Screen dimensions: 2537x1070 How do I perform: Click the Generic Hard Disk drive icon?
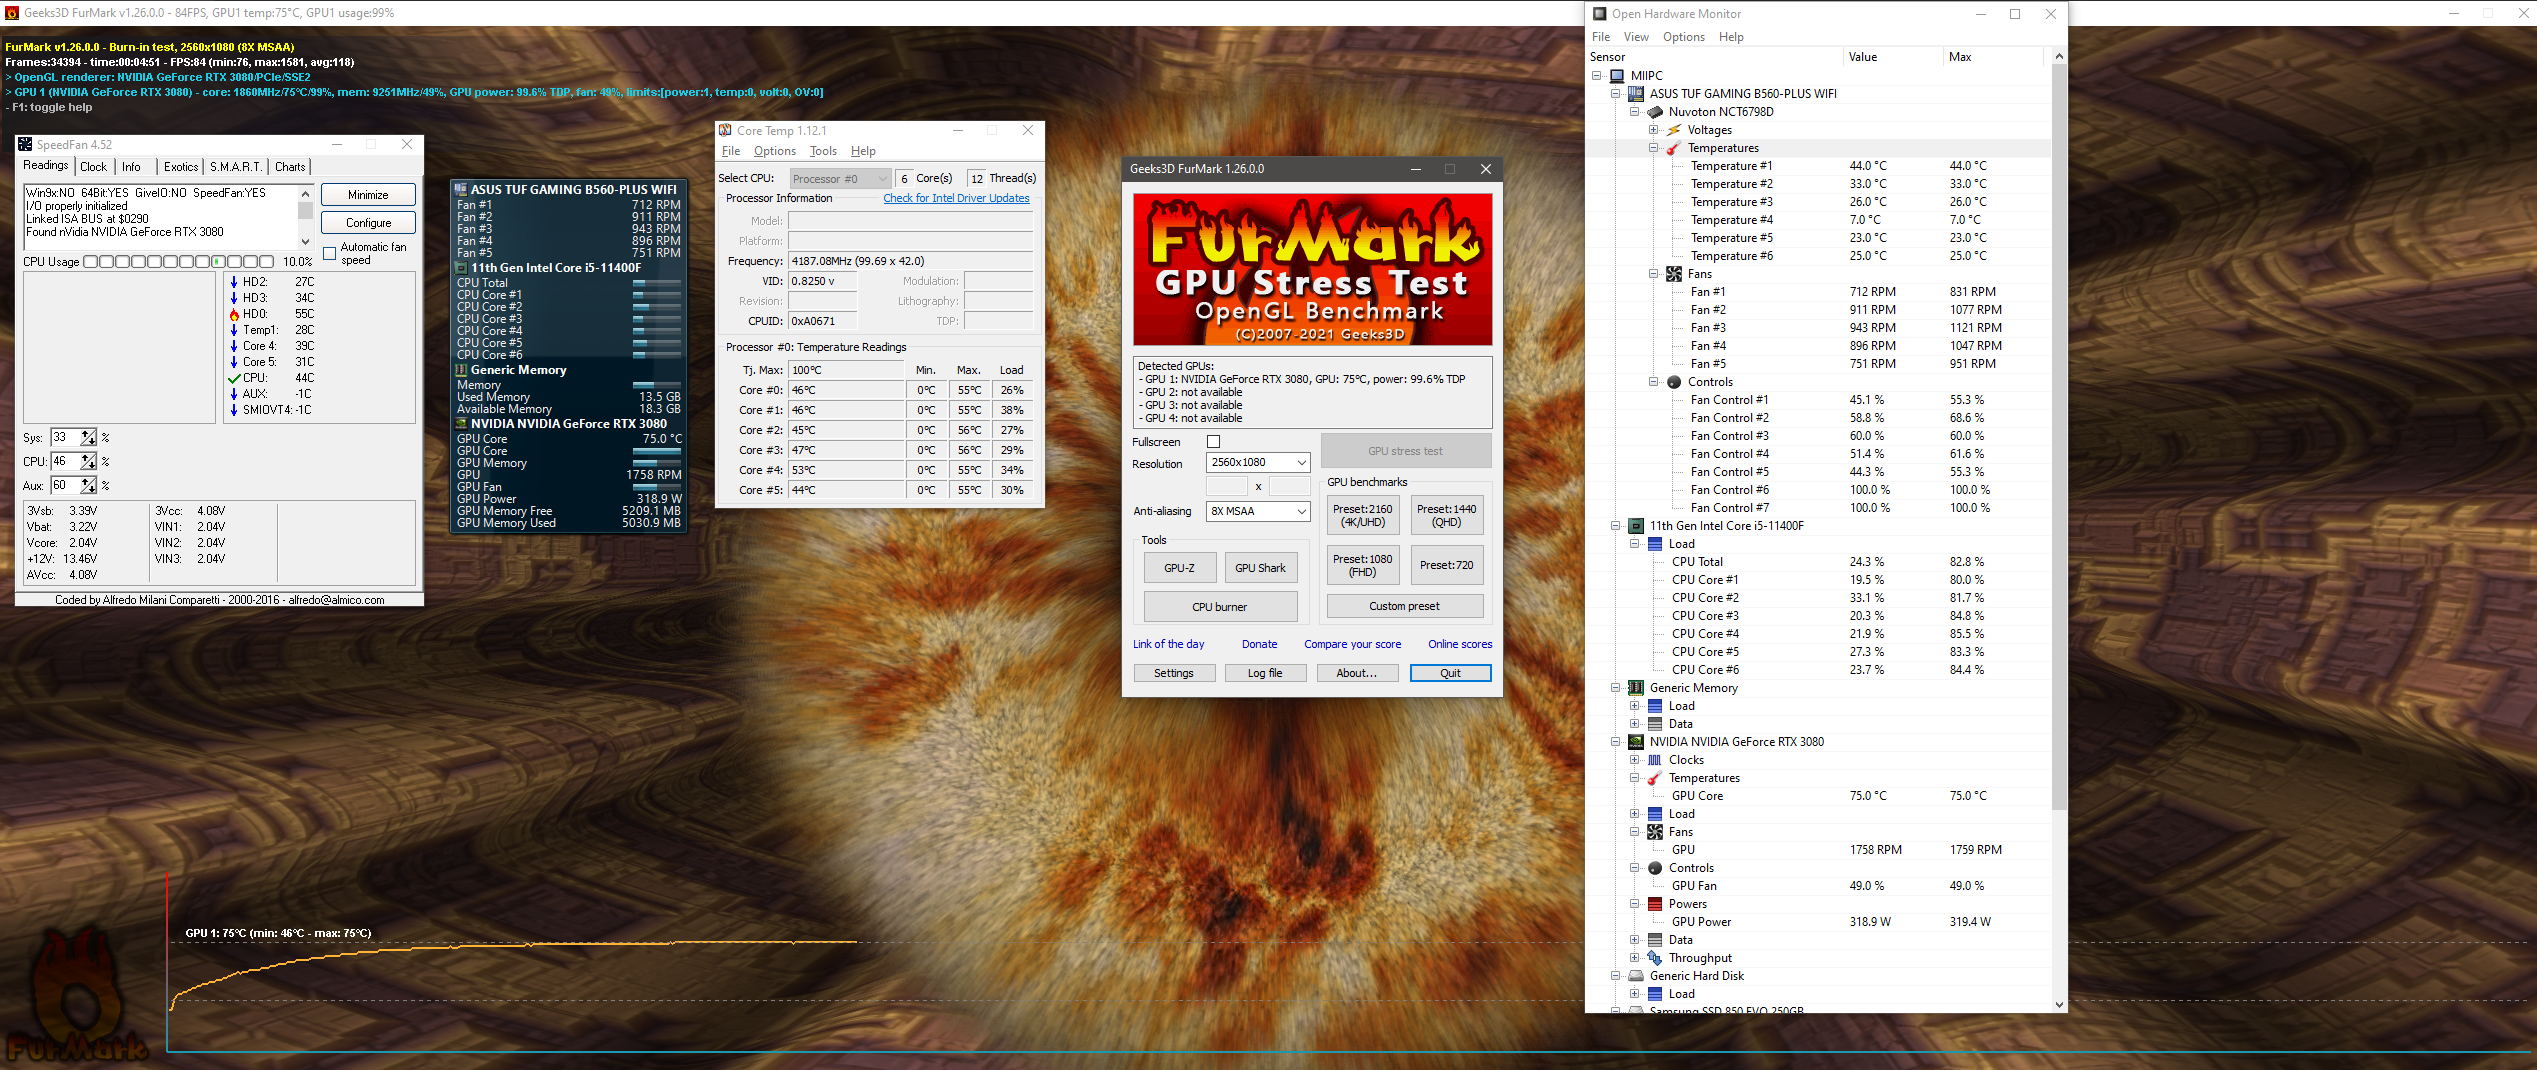[1636, 976]
